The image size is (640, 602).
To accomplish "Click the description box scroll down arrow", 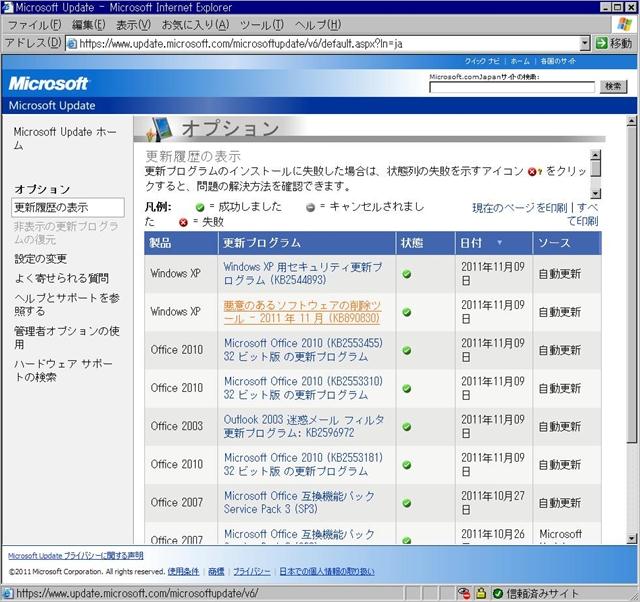I will [596, 193].
